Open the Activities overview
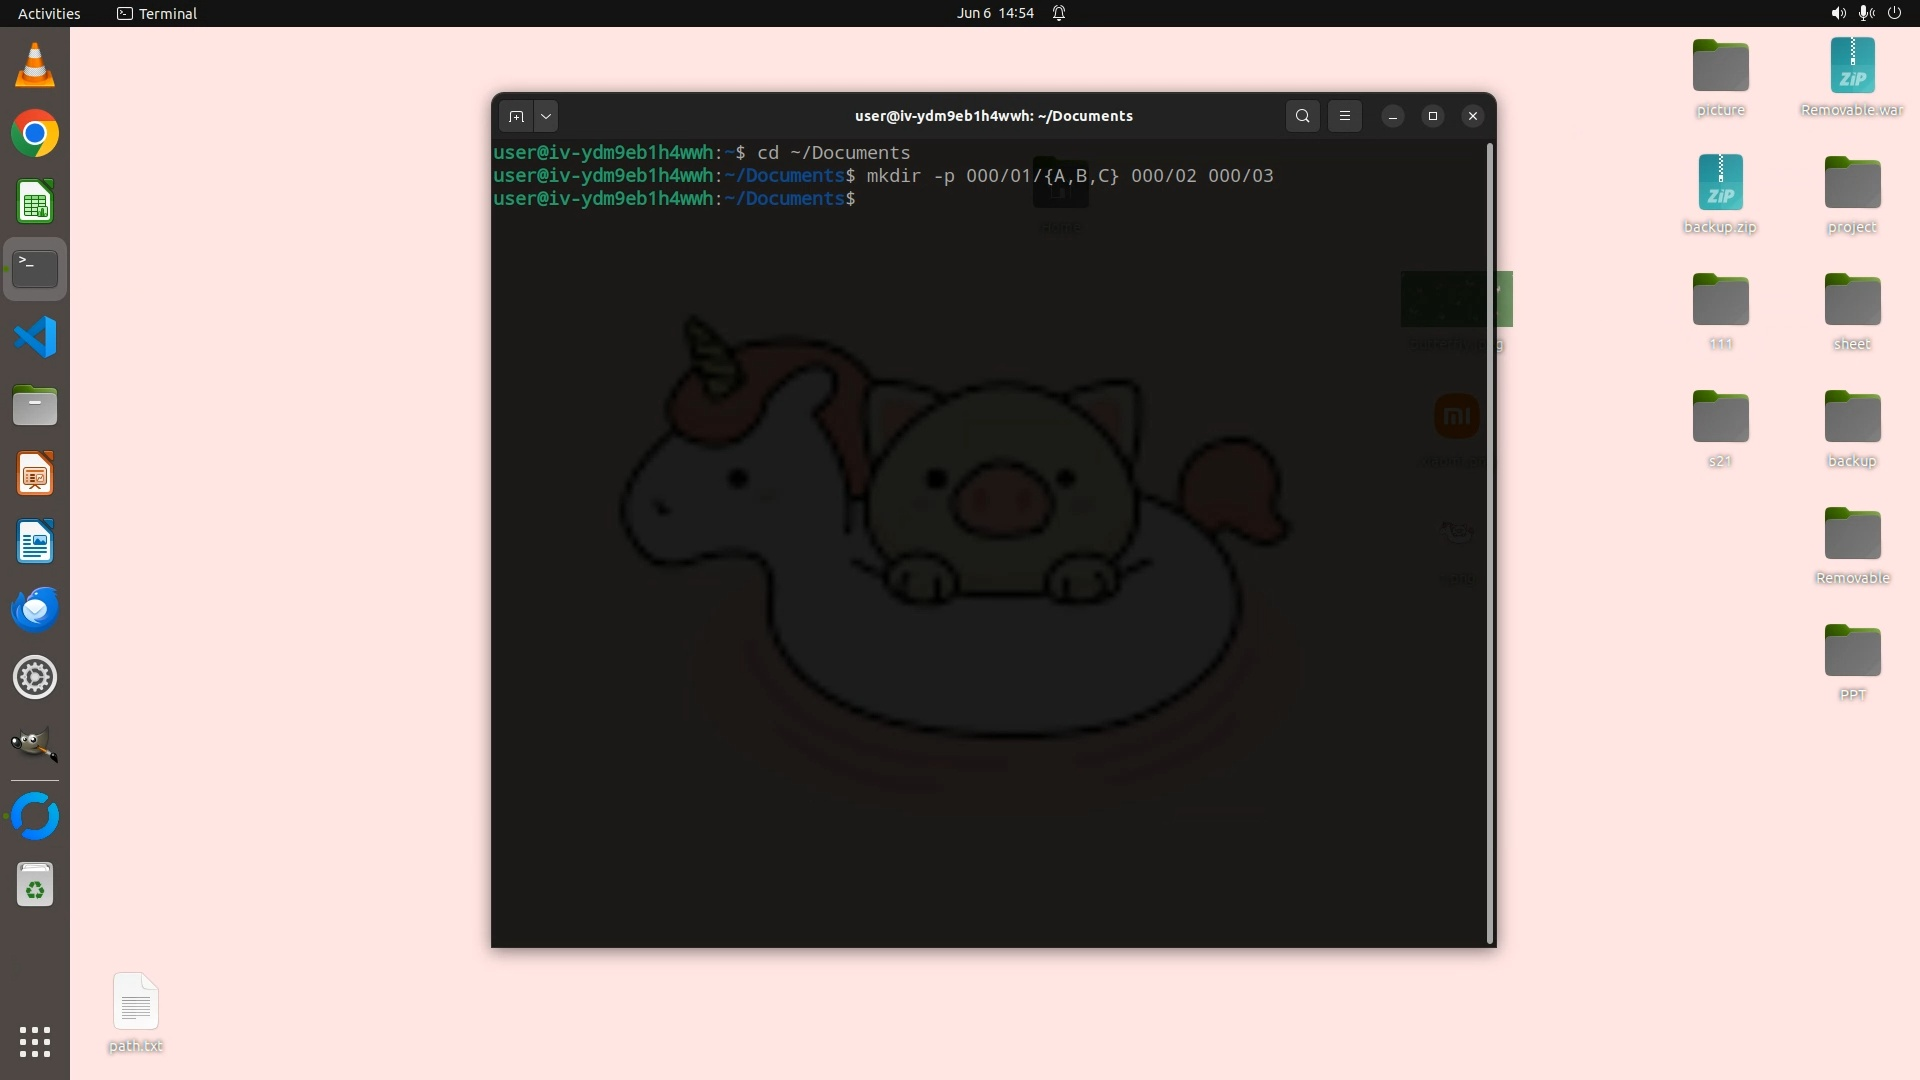The height and width of the screenshot is (1080, 1920). click(49, 13)
